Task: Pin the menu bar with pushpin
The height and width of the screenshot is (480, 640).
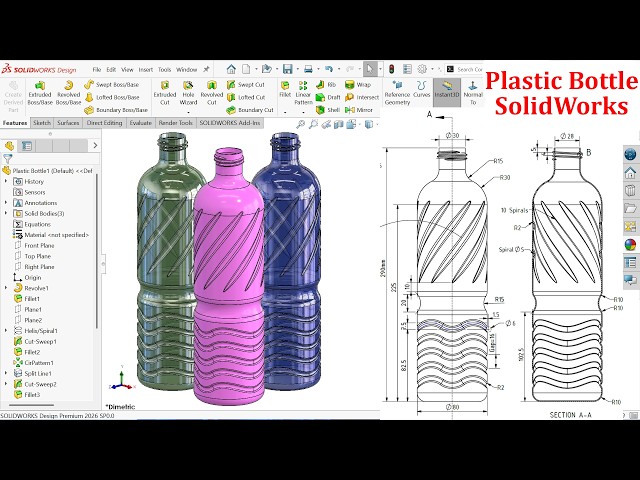Action: (207, 69)
